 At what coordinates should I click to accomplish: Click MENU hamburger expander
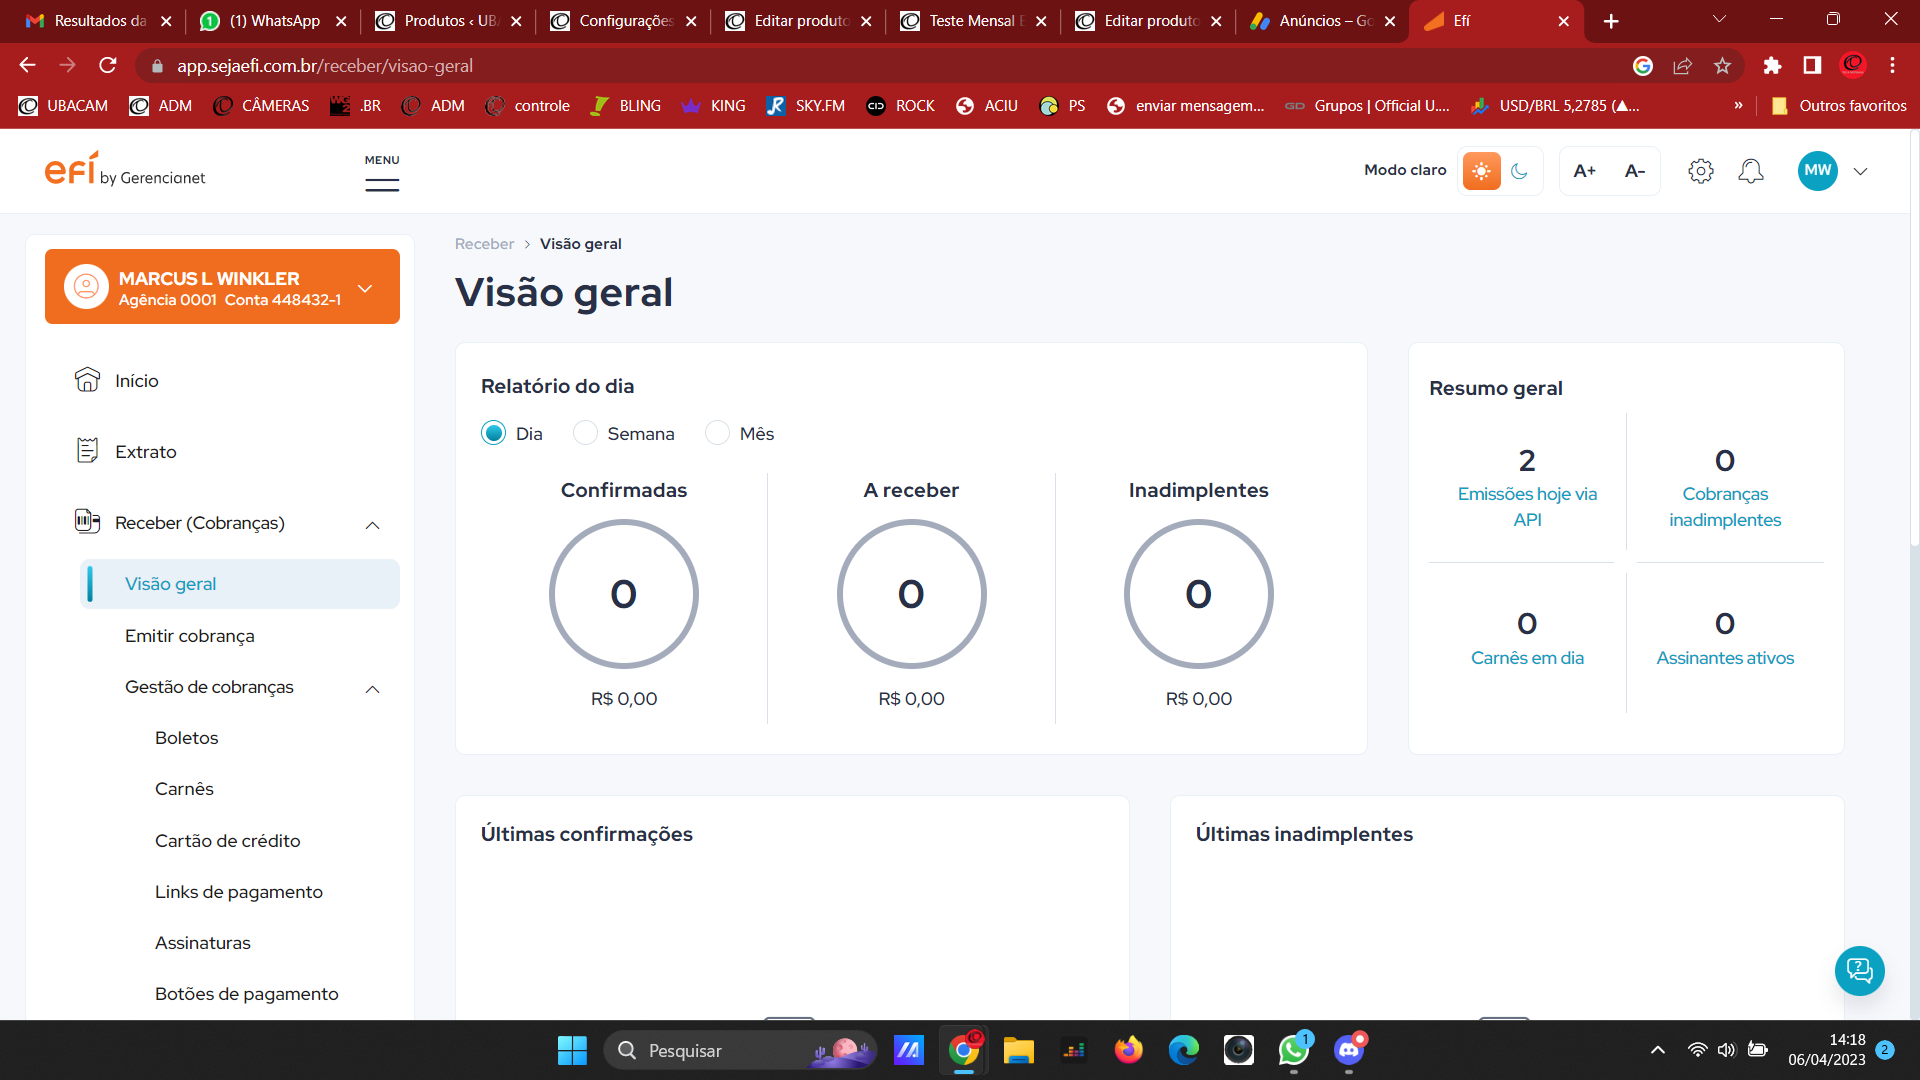(381, 185)
